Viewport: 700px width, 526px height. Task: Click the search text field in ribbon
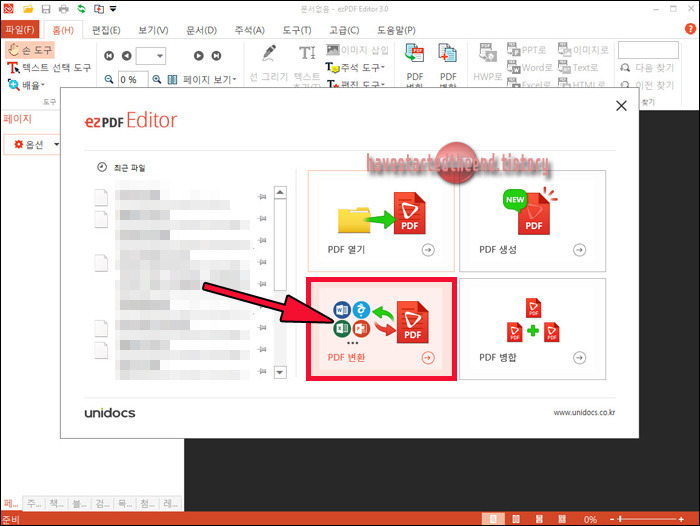pyautogui.click(x=648, y=50)
